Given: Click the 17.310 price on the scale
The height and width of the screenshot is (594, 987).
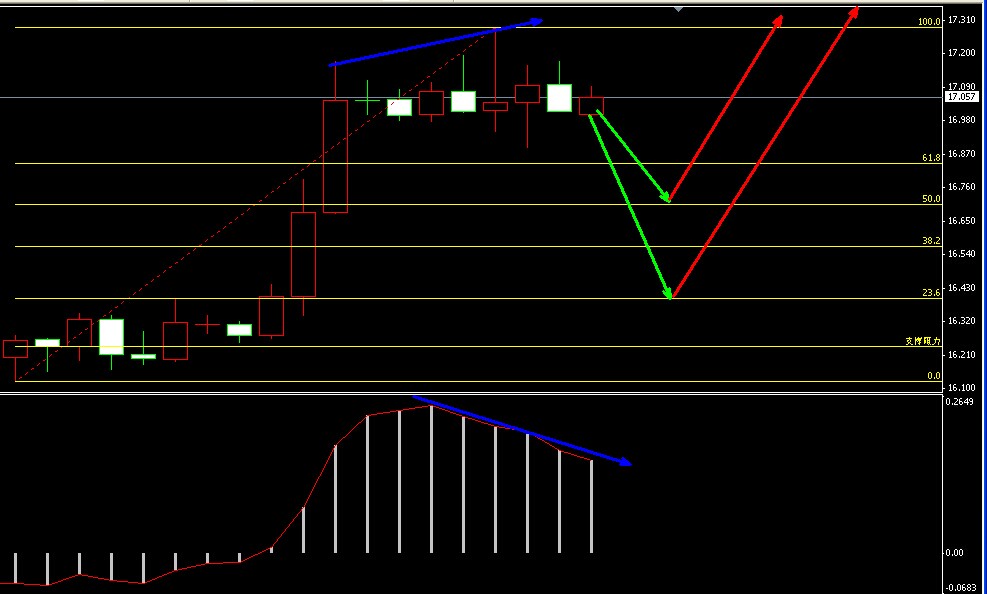Looking at the screenshot, I should pyautogui.click(x=962, y=20).
